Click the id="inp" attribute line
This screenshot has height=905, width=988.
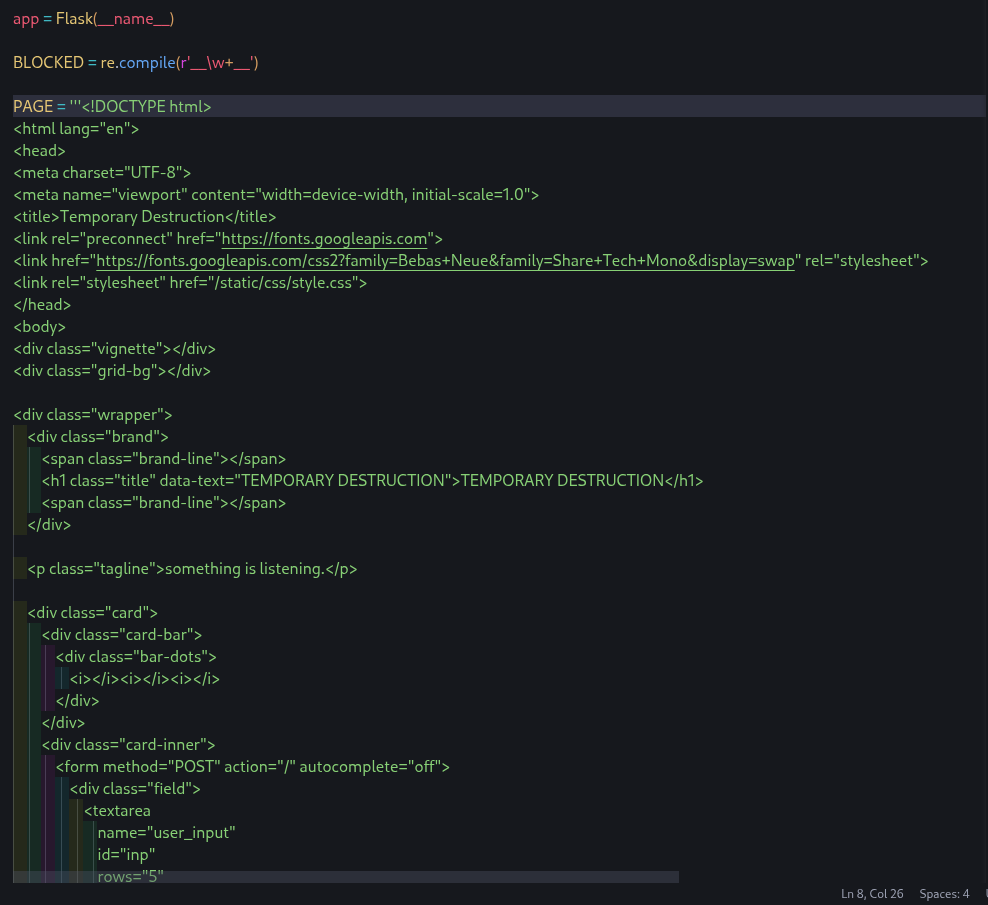[x=126, y=855]
